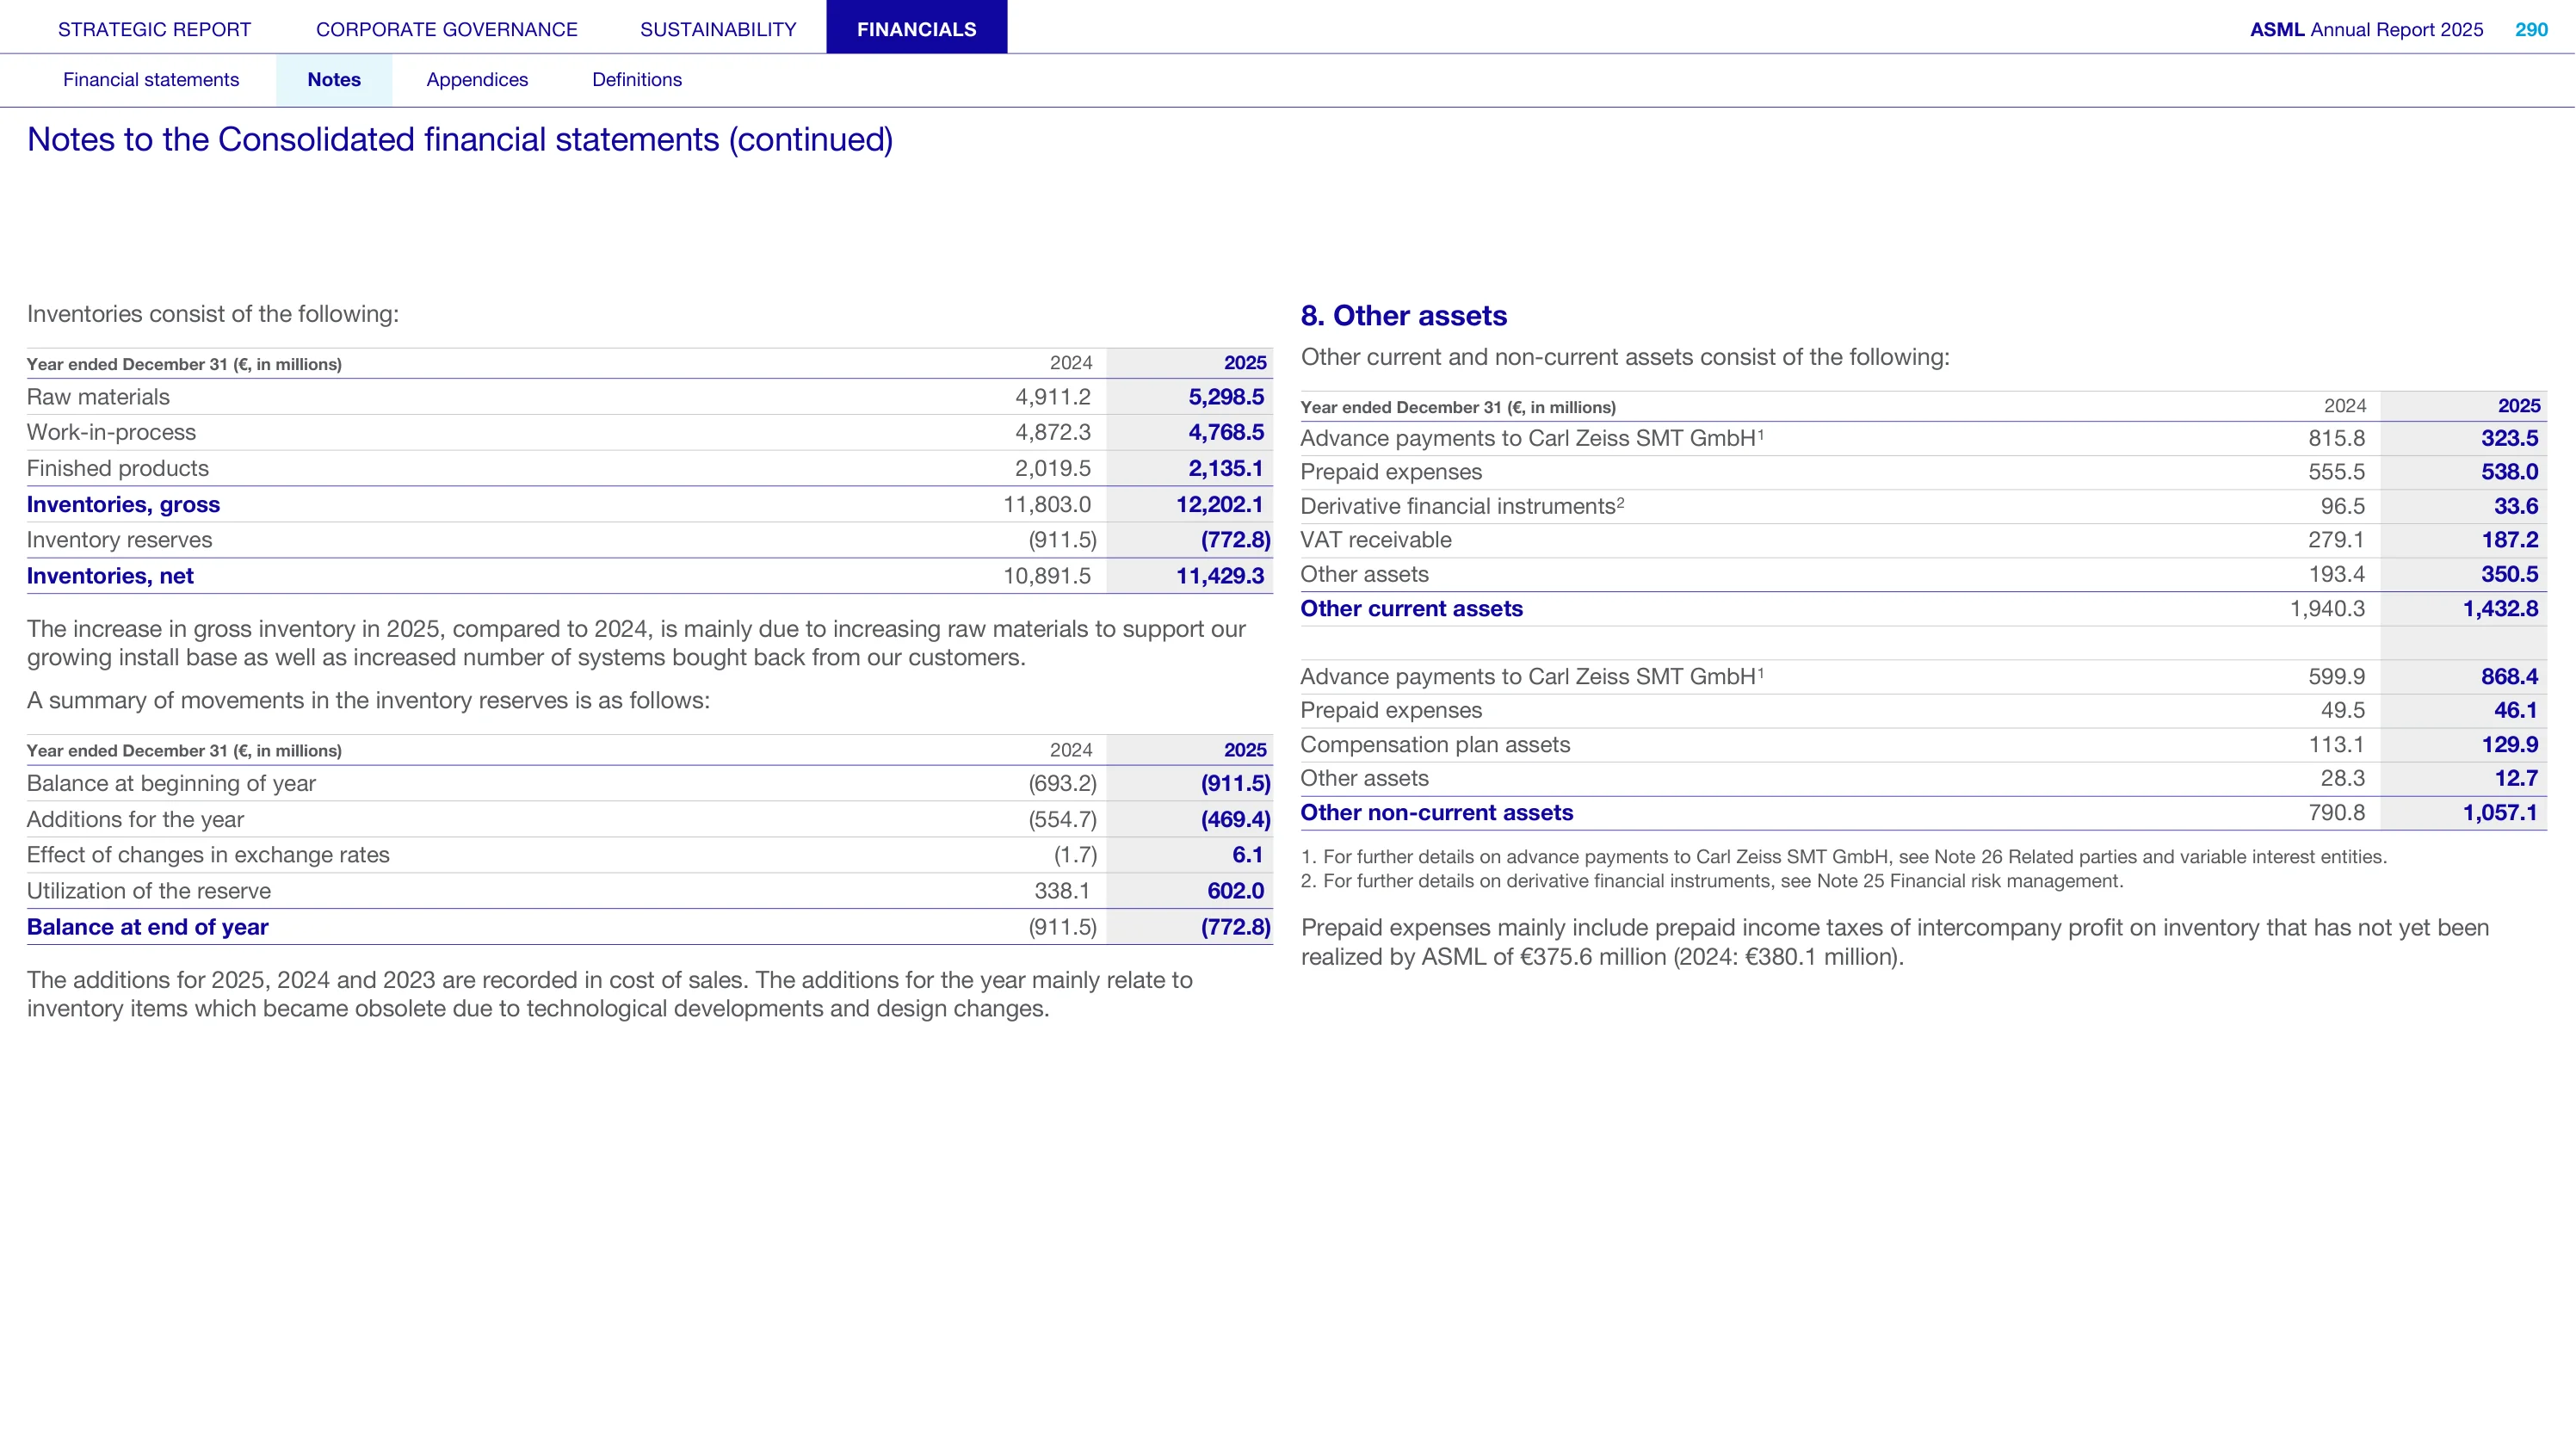Click the Inventories, gross row label
The image size is (2576, 1451).
123,505
